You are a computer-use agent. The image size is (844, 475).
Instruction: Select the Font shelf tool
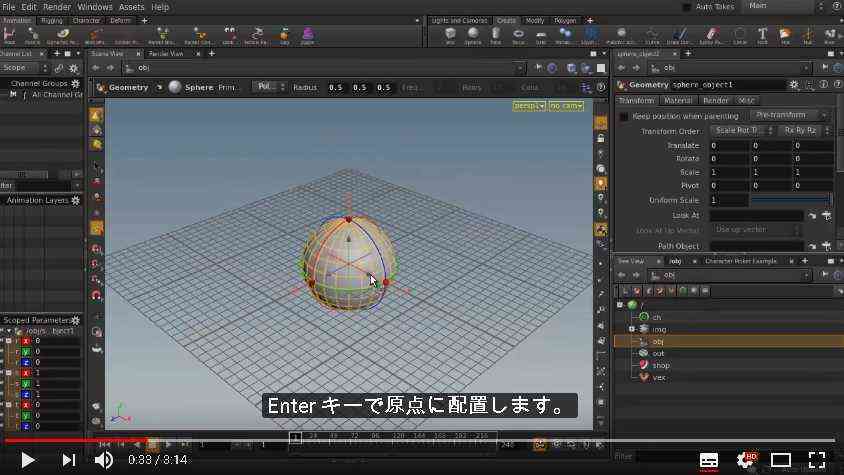(762, 36)
